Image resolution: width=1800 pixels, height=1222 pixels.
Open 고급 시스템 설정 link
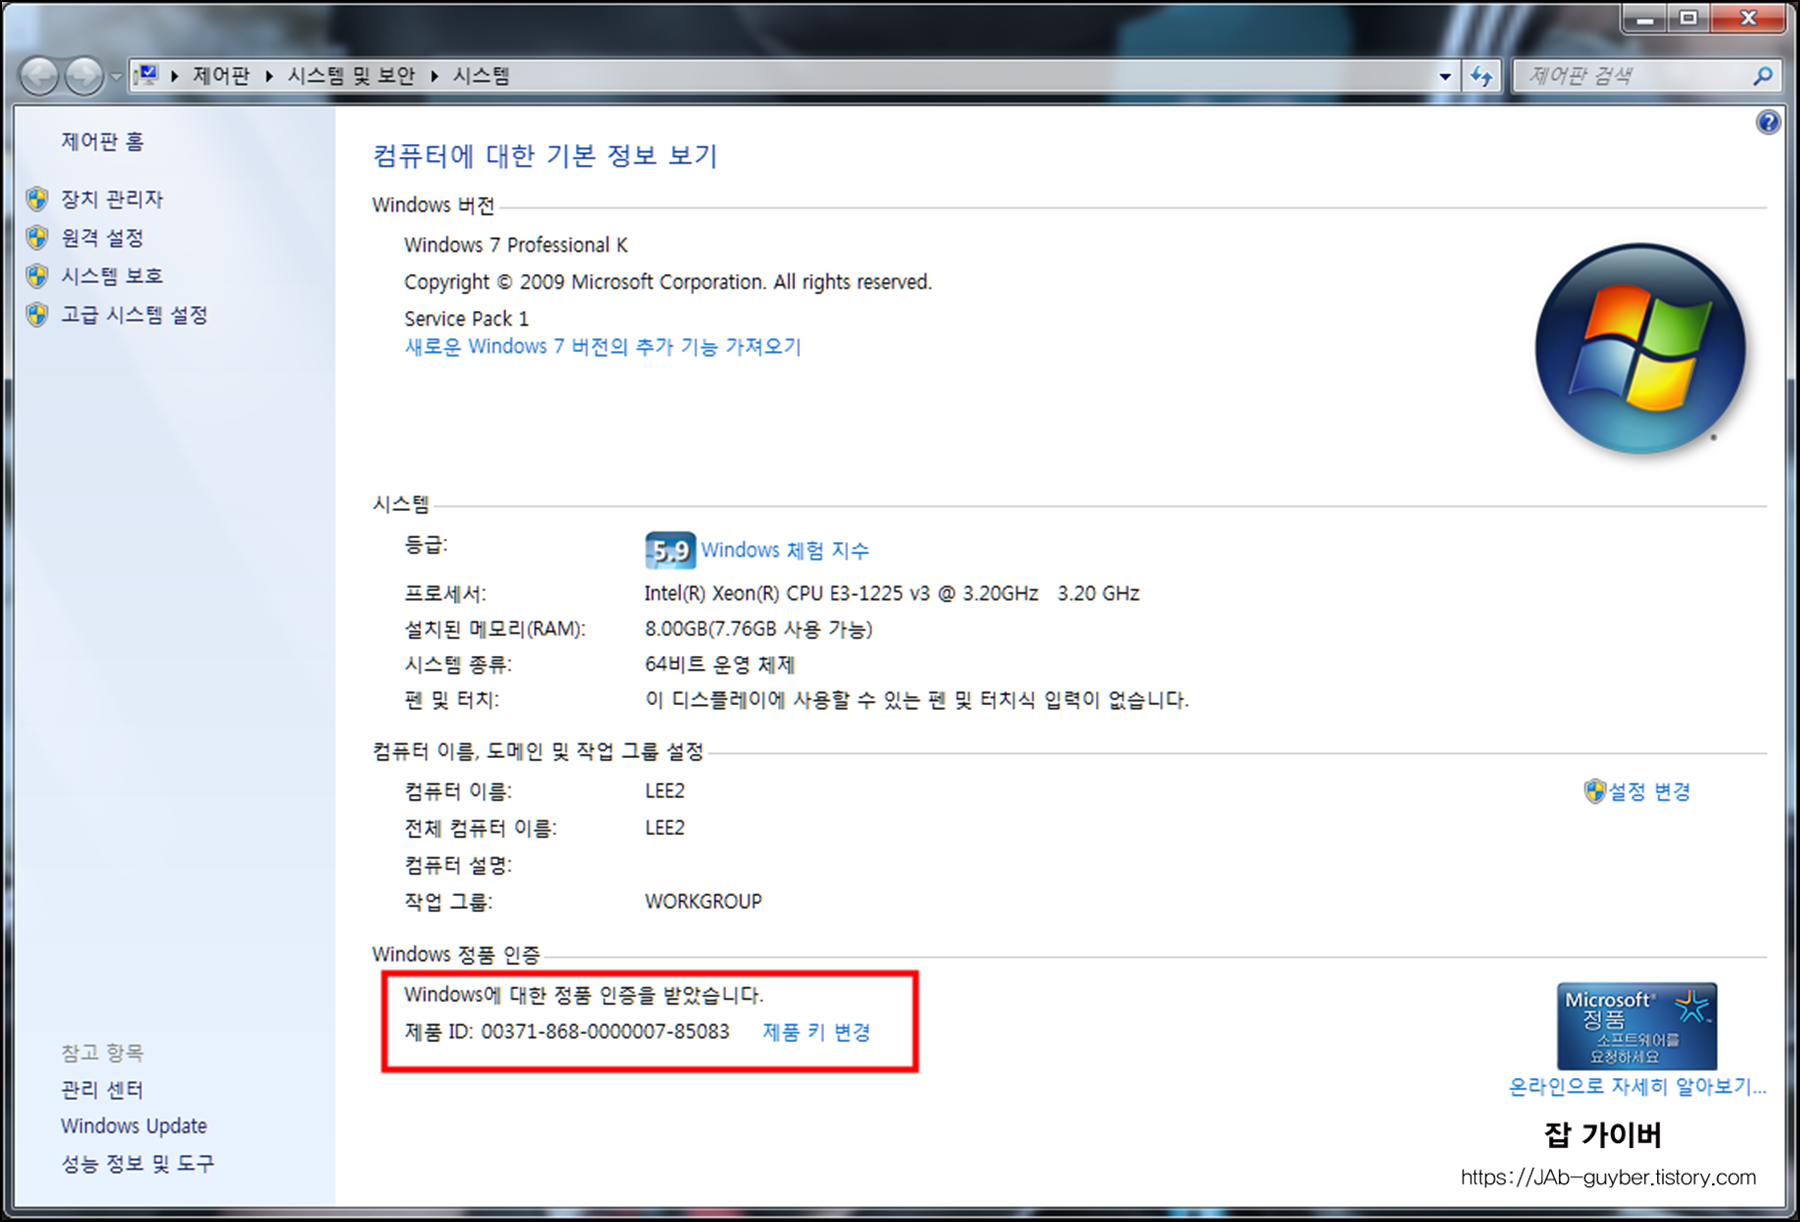coord(135,315)
